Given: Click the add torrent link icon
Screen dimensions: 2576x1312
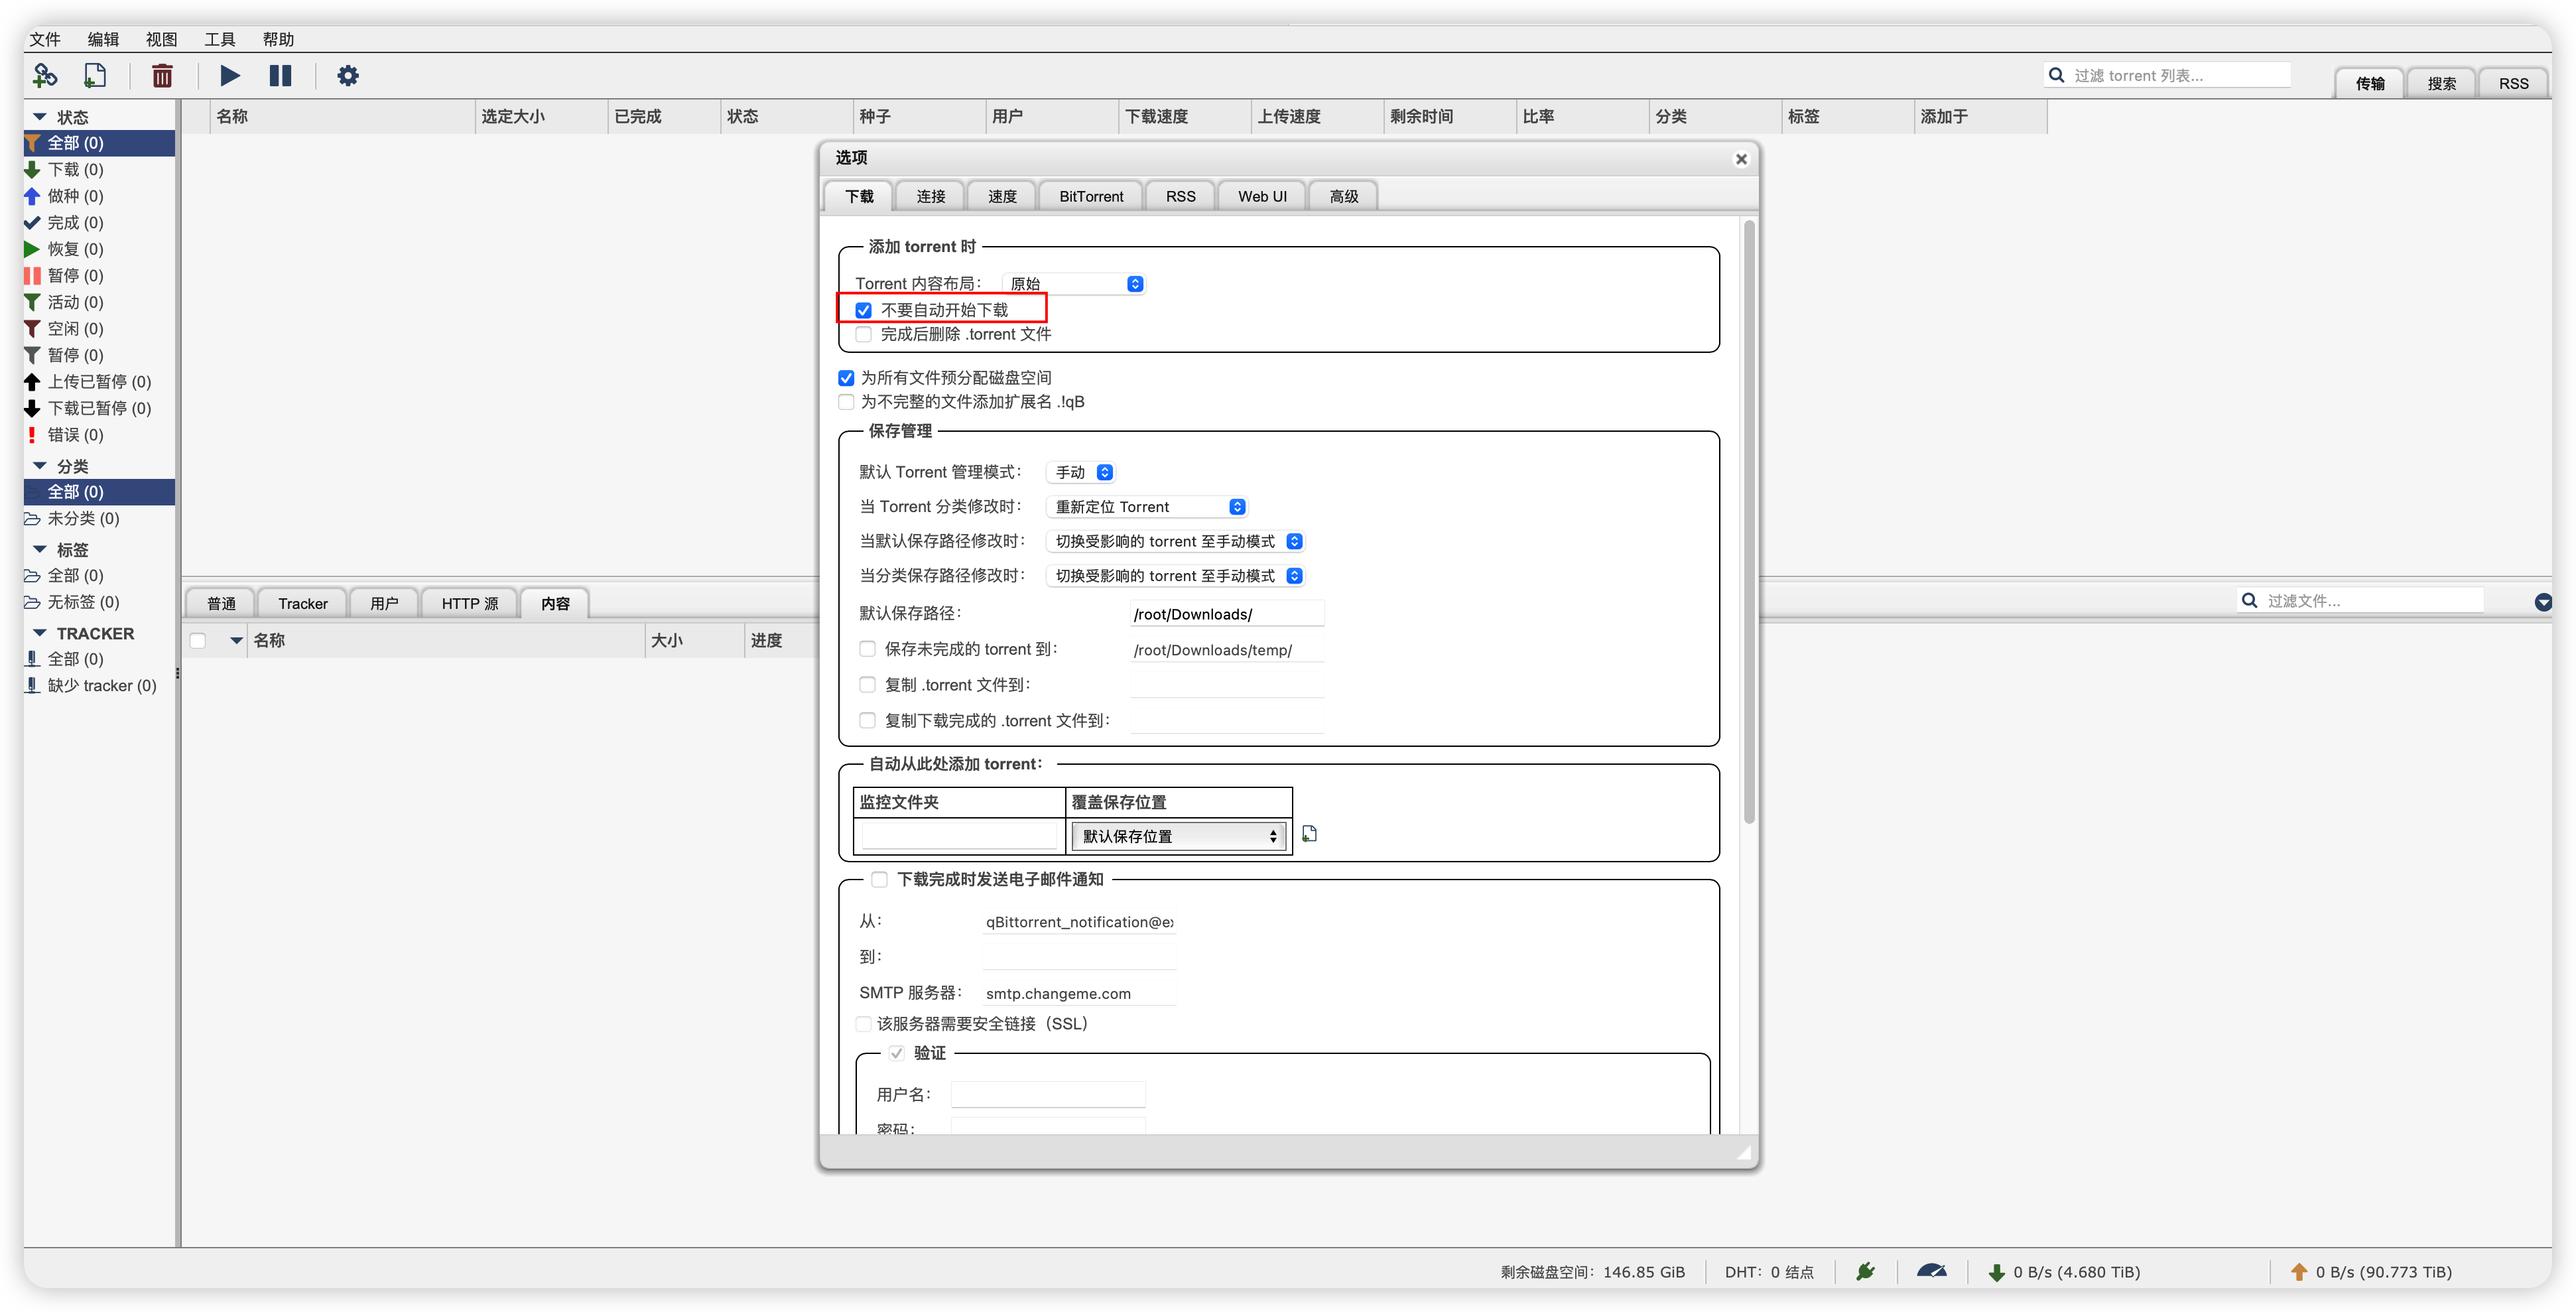Looking at the screenshot, I should point(45,75).
